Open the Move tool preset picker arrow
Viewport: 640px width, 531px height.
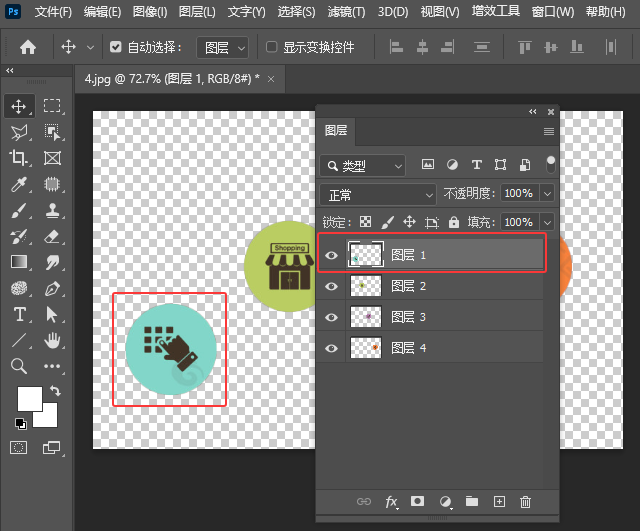coord(90,47)
